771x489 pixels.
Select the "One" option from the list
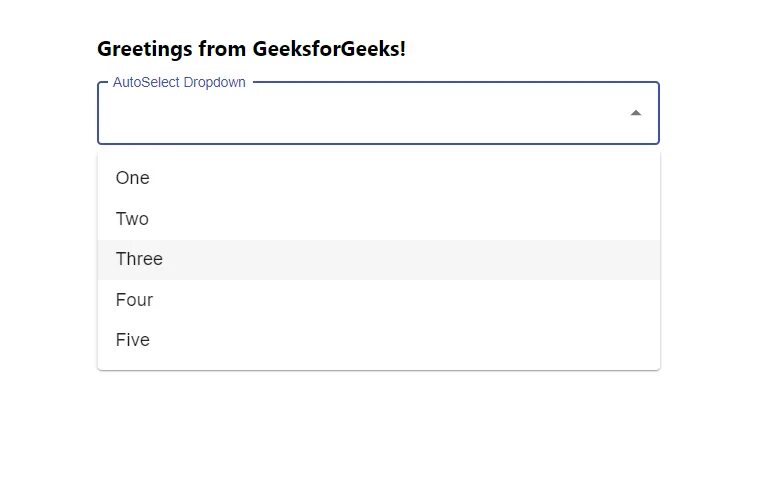[133, 178]
